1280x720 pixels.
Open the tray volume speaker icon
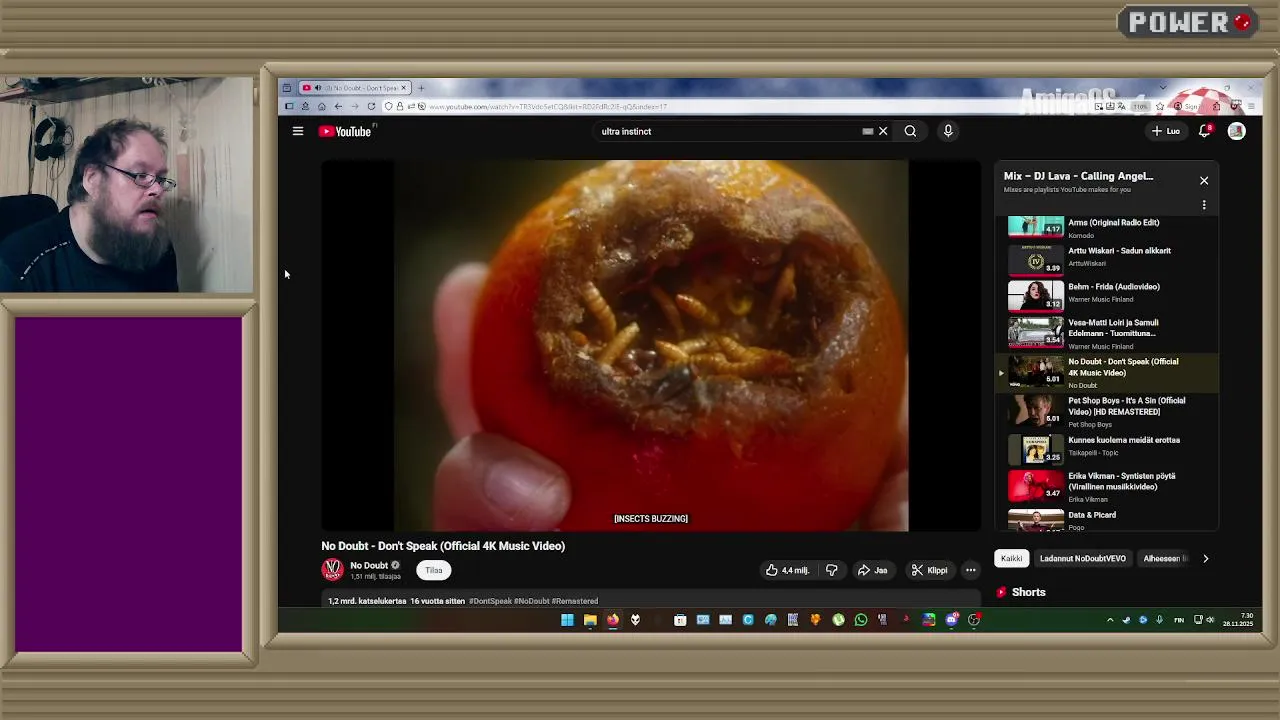pyautogui.click(x=1210, y=620)
